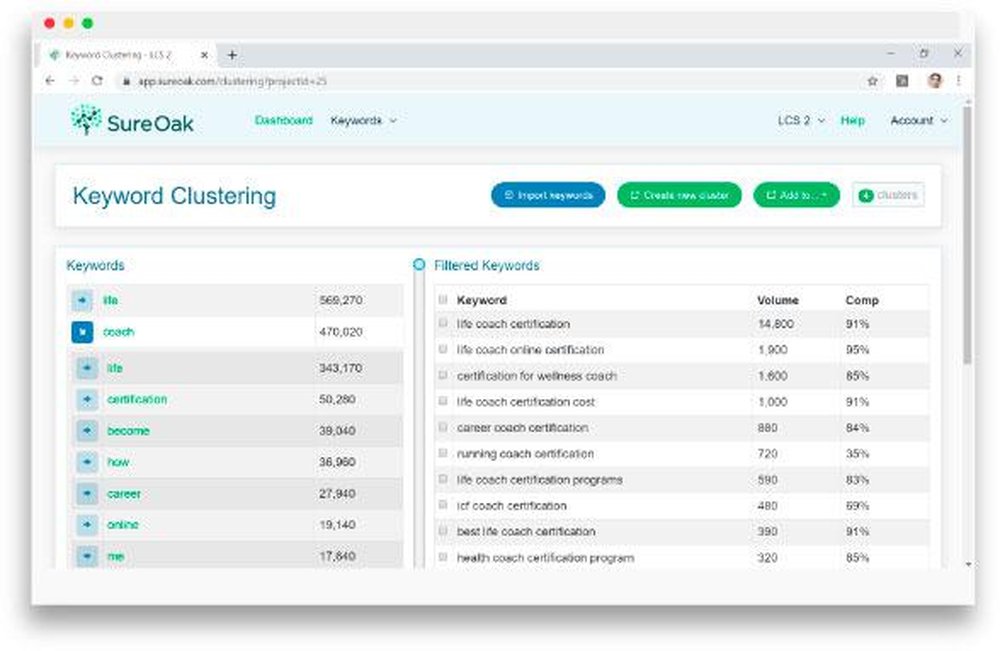1000x651 pixels.
Task: Select the 'certification' keyword link
Action: (x=137, y=399)
